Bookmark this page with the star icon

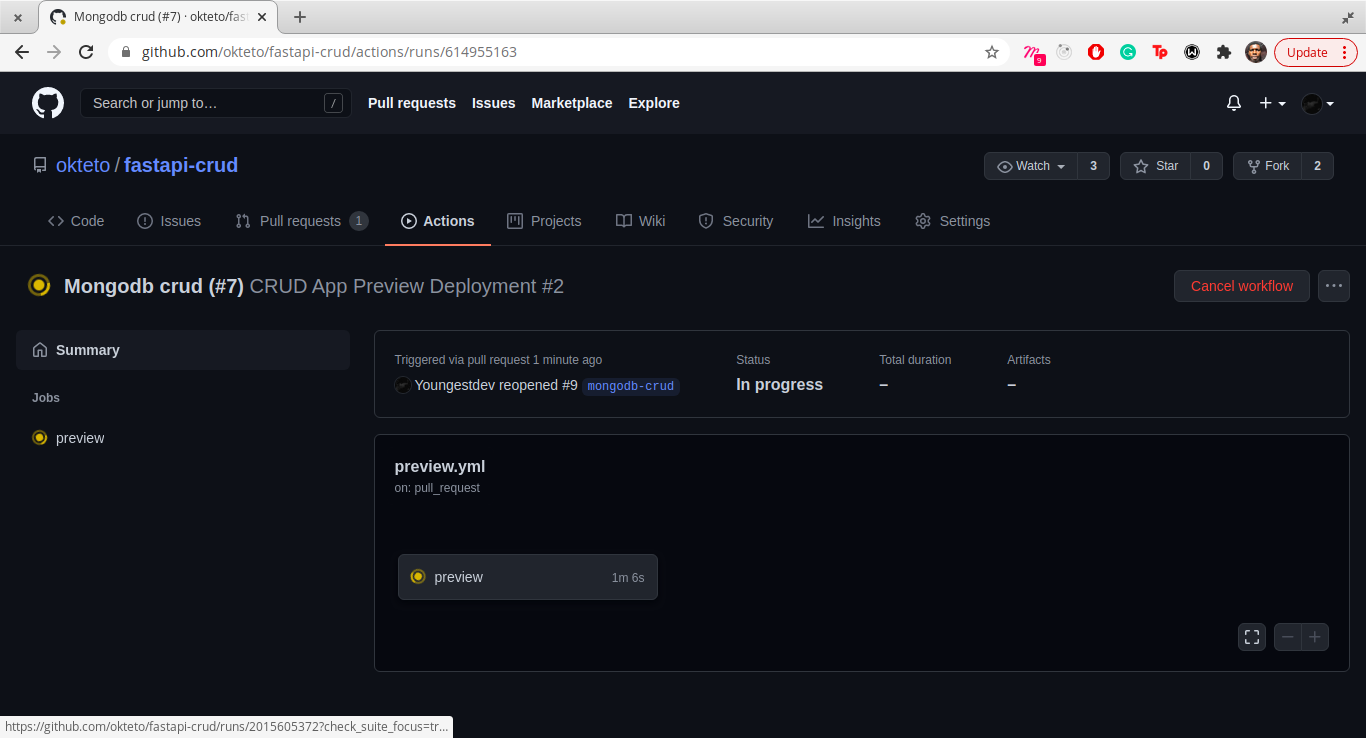[x=992, y=52]
